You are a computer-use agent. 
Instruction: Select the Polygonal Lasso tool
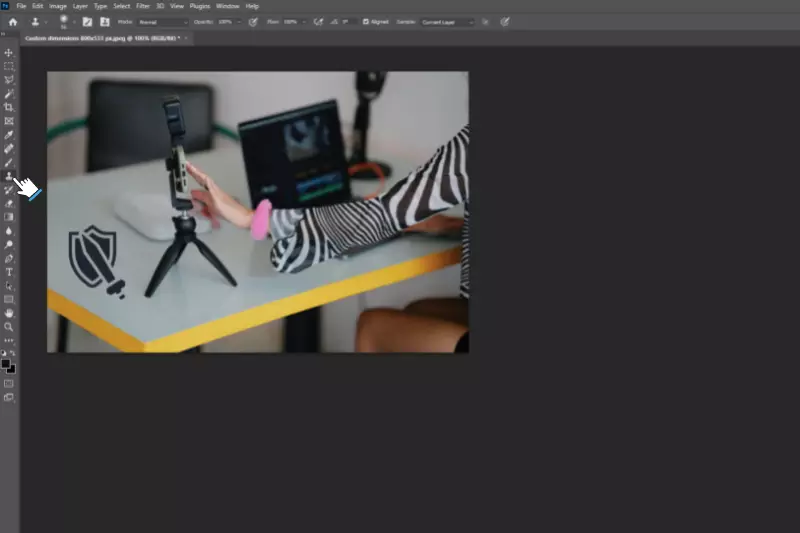coord(9,80)
